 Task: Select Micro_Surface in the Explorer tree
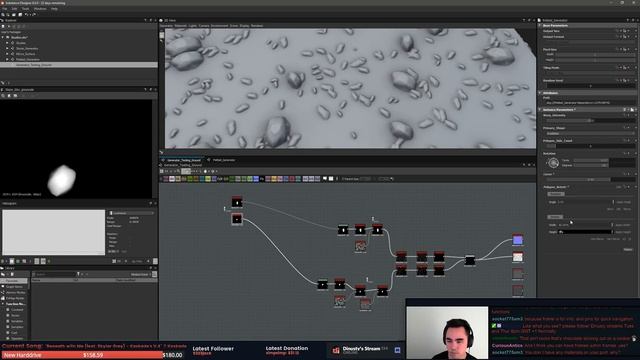coord(25,54)
